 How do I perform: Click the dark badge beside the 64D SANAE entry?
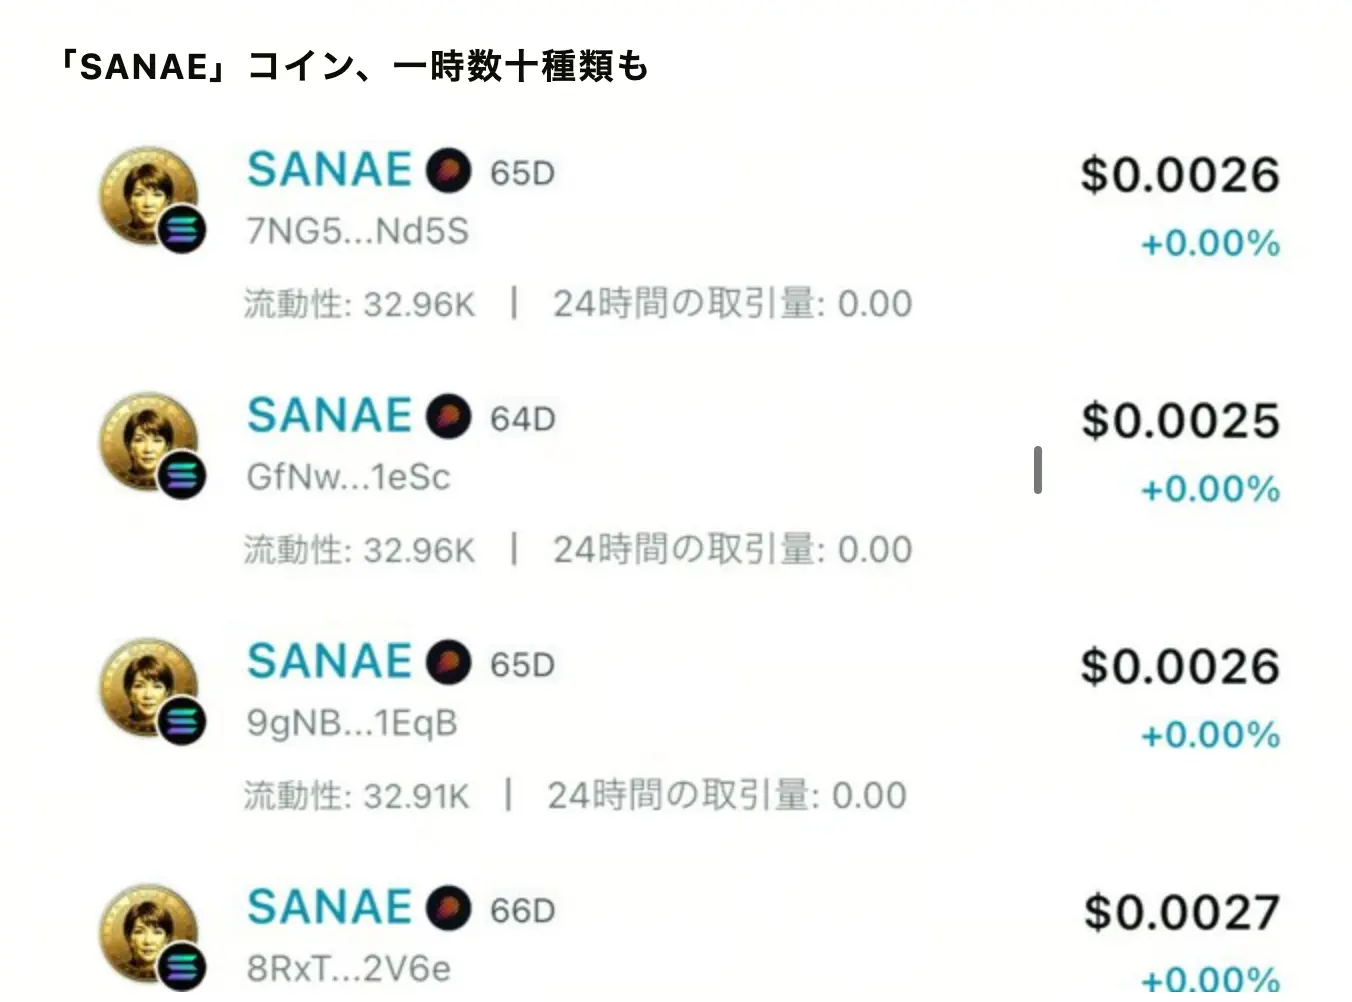coord(449,417)
